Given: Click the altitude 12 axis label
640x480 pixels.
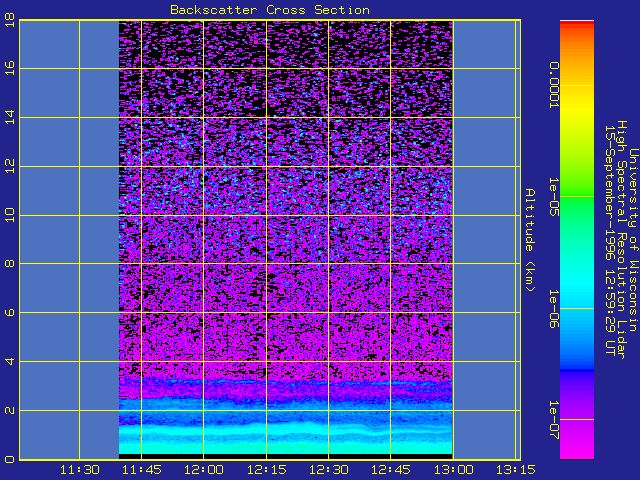Looking at the screenshot, I should tap(10, 166).
